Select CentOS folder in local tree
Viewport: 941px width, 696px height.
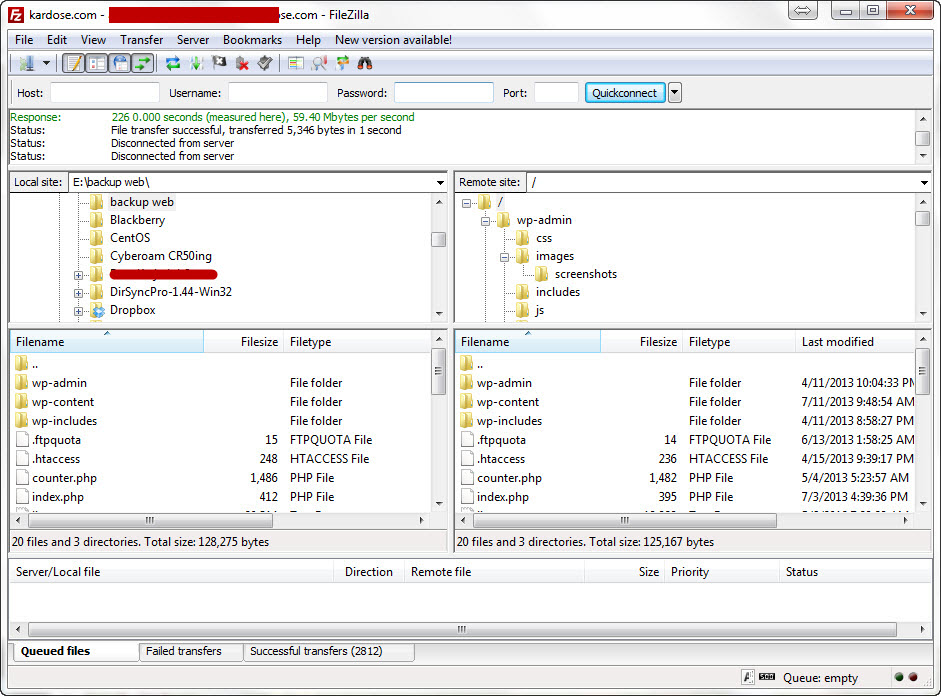(x=130, y=238)
